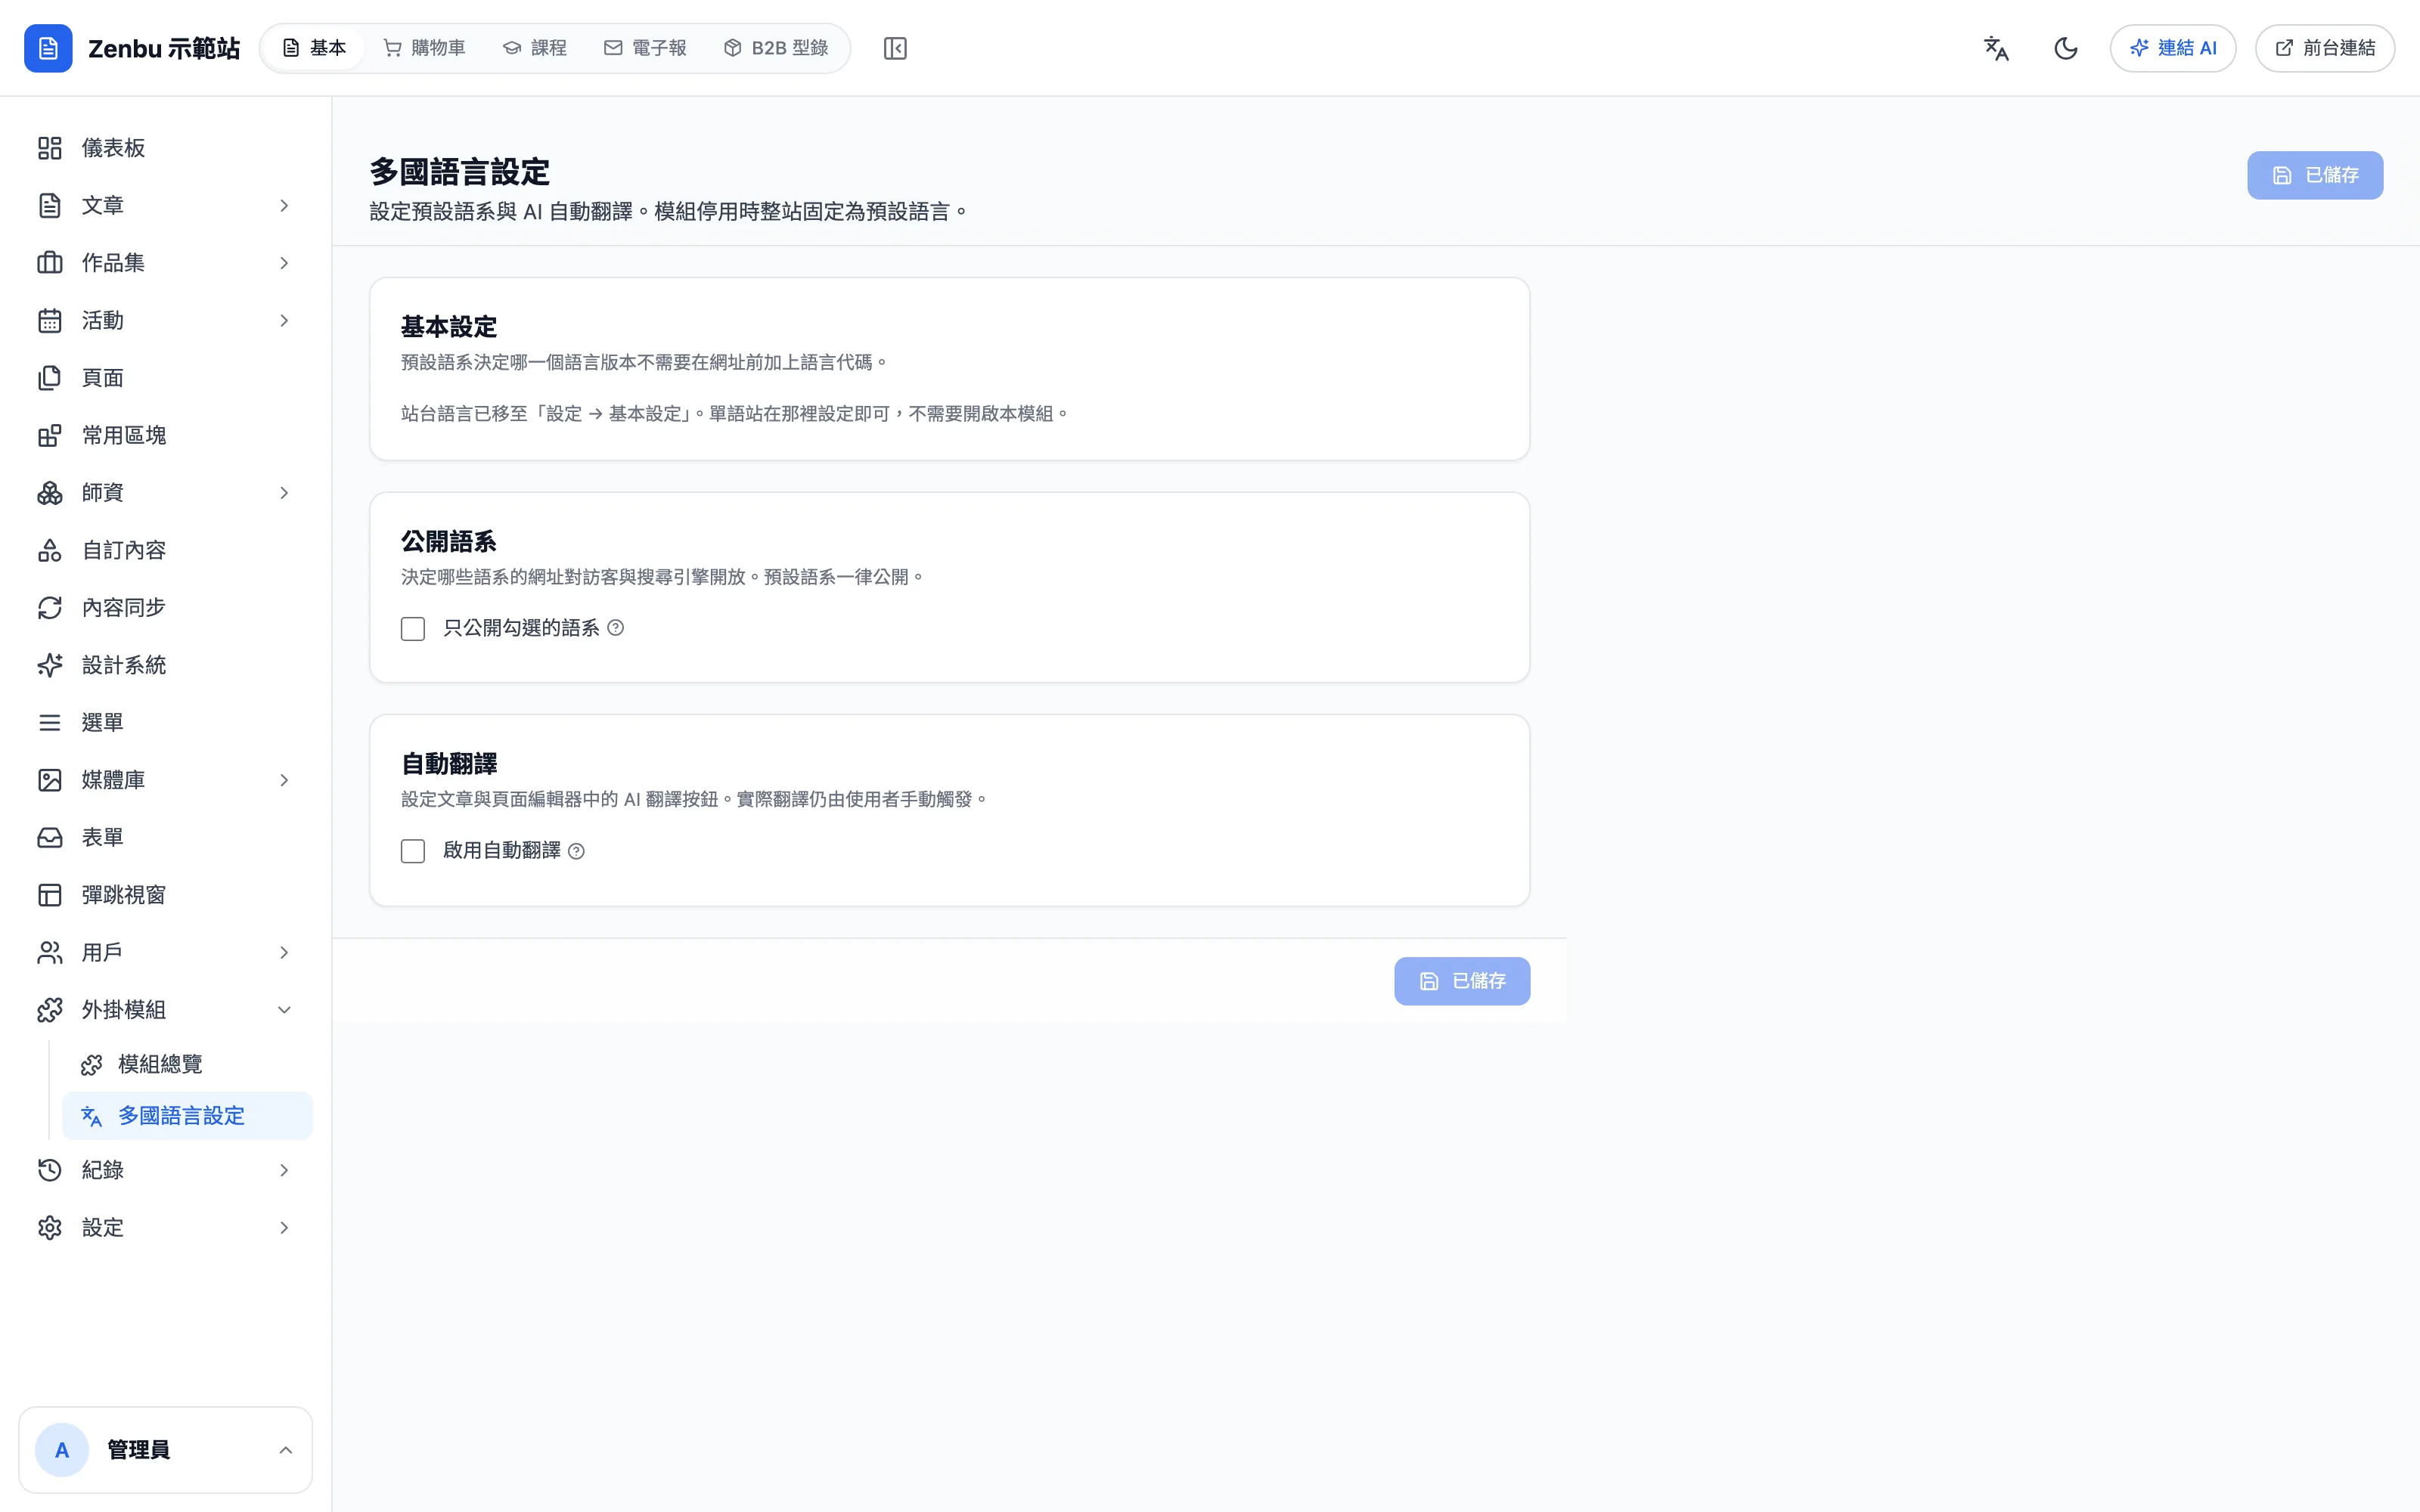Switch to 電子報 tab
Viewport: 2420px width, 1512px height.
(646, 48)
